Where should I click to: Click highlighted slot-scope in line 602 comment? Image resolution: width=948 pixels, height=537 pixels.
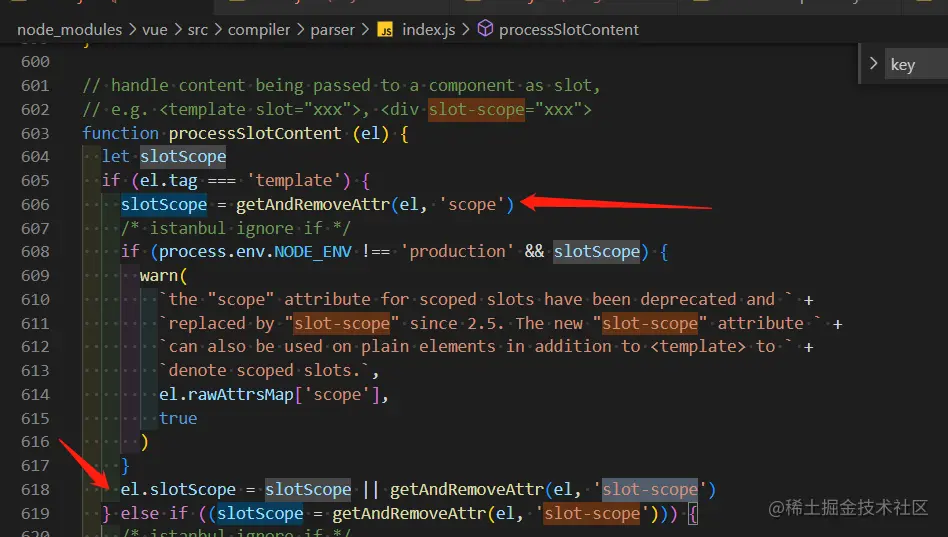[x=476, y=109]
